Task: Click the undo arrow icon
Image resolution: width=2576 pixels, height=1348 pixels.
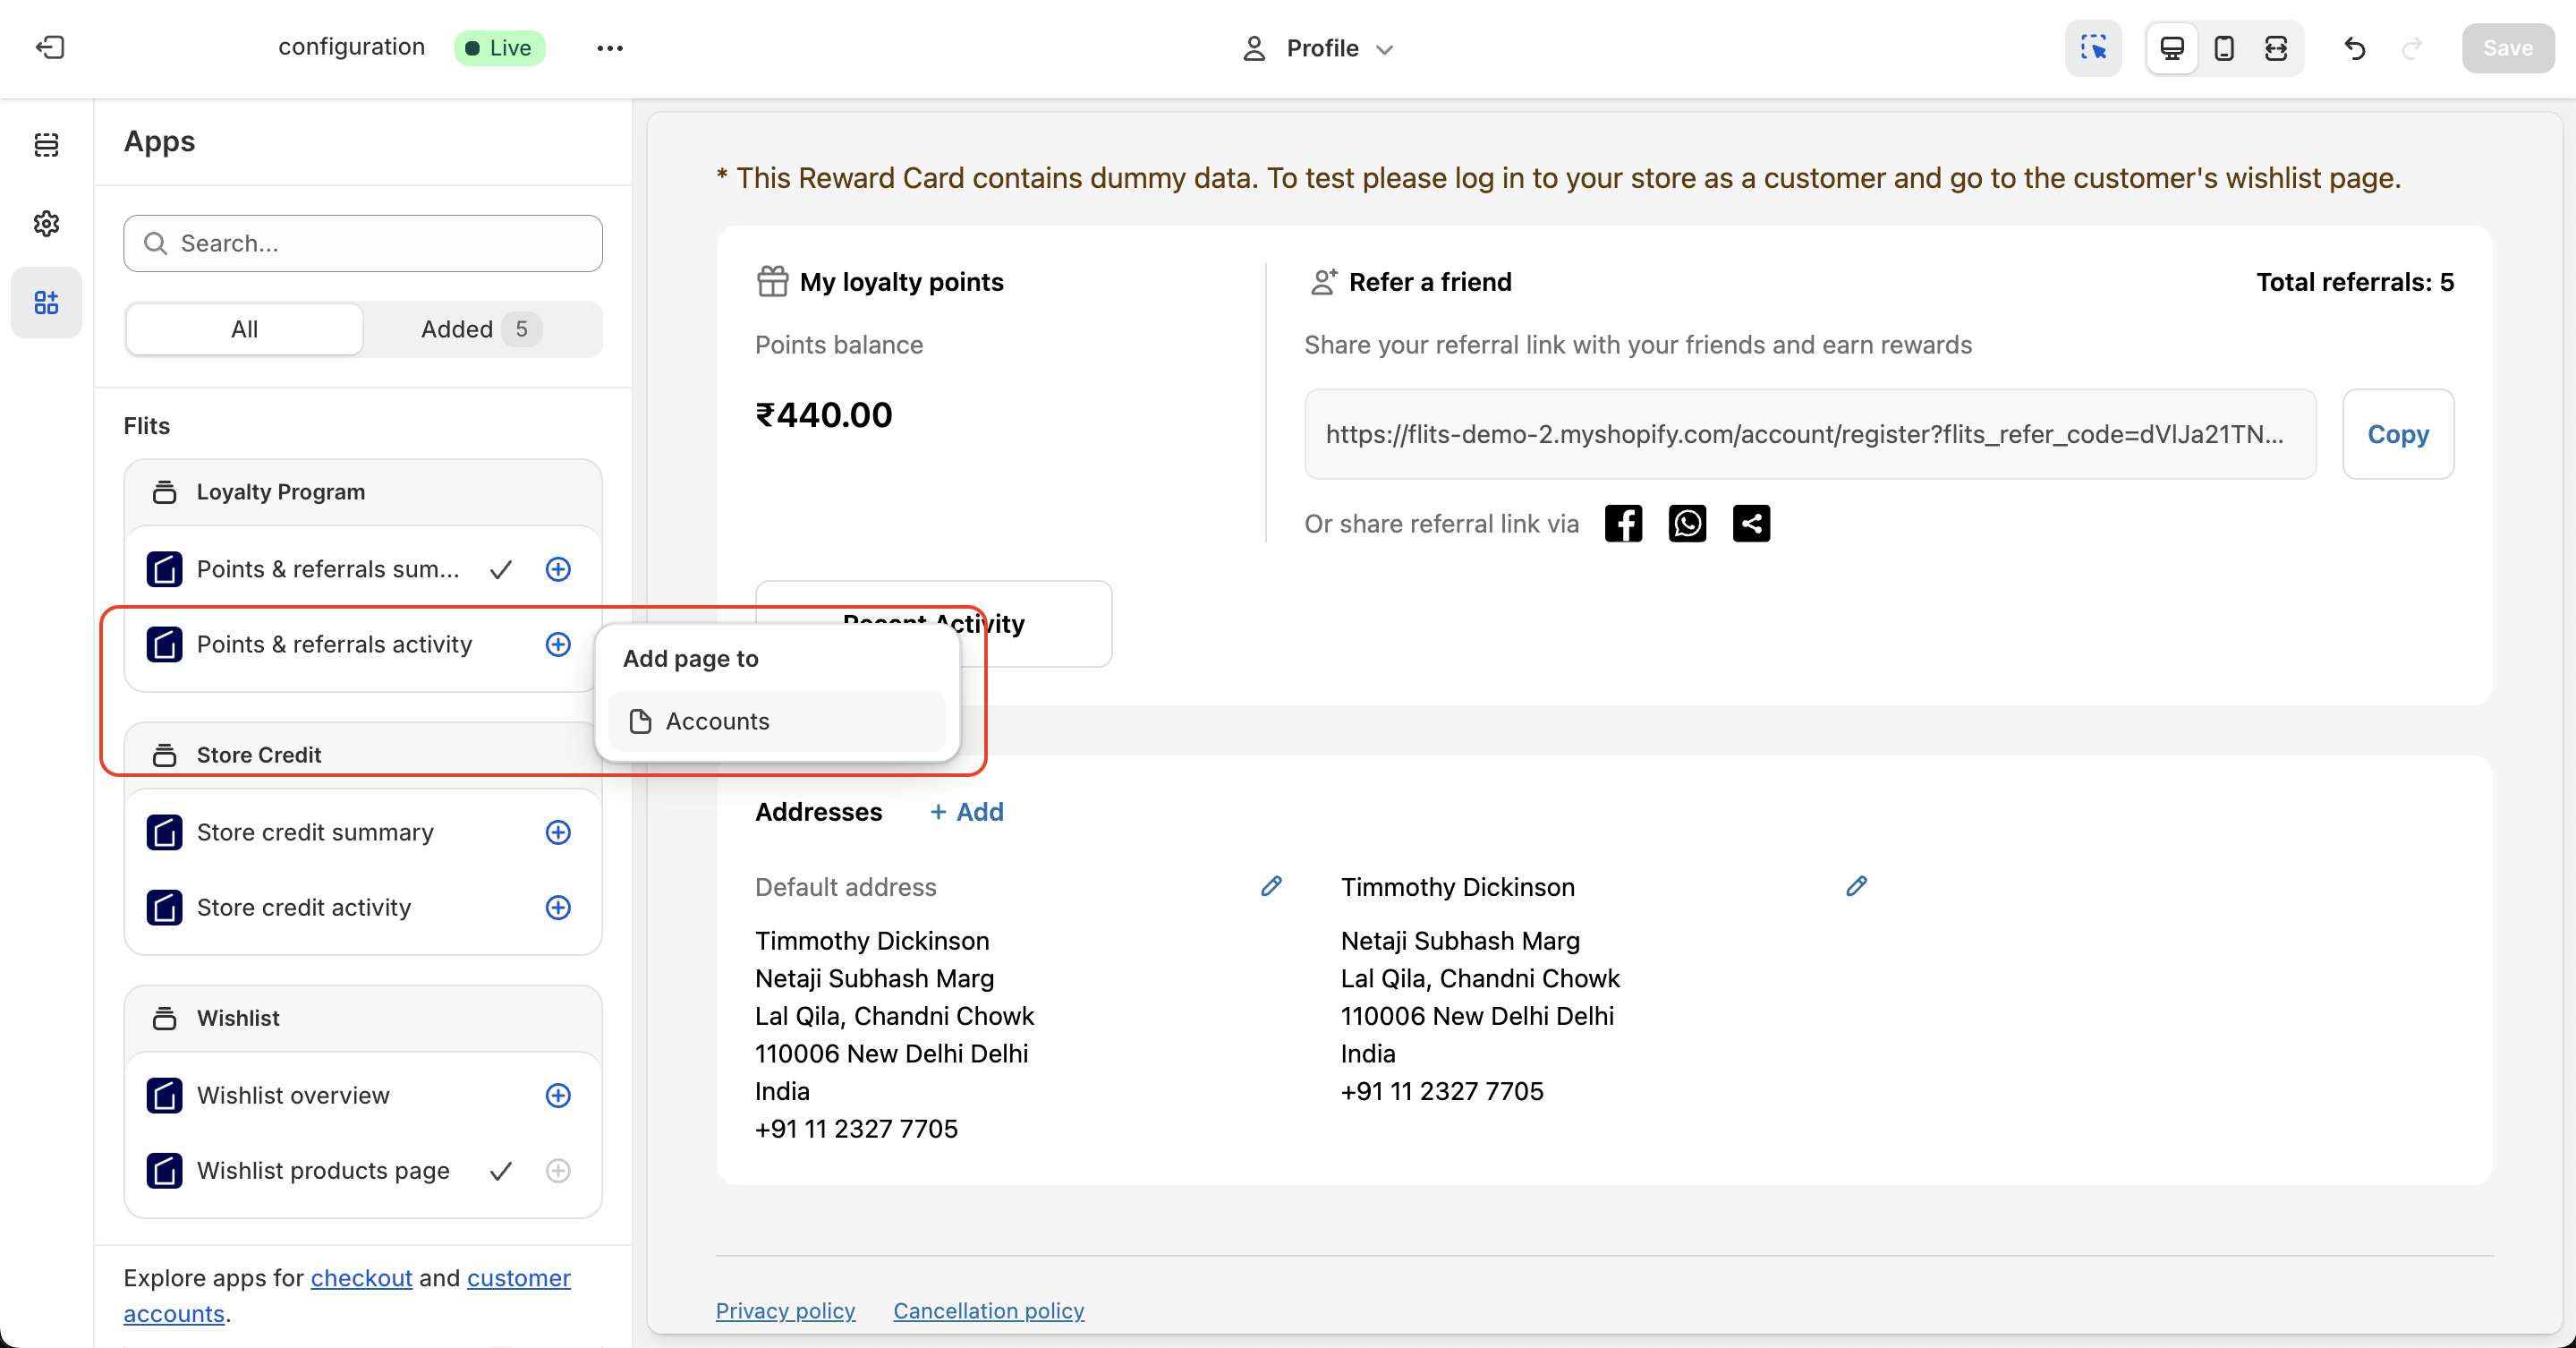Action: 2355,48
